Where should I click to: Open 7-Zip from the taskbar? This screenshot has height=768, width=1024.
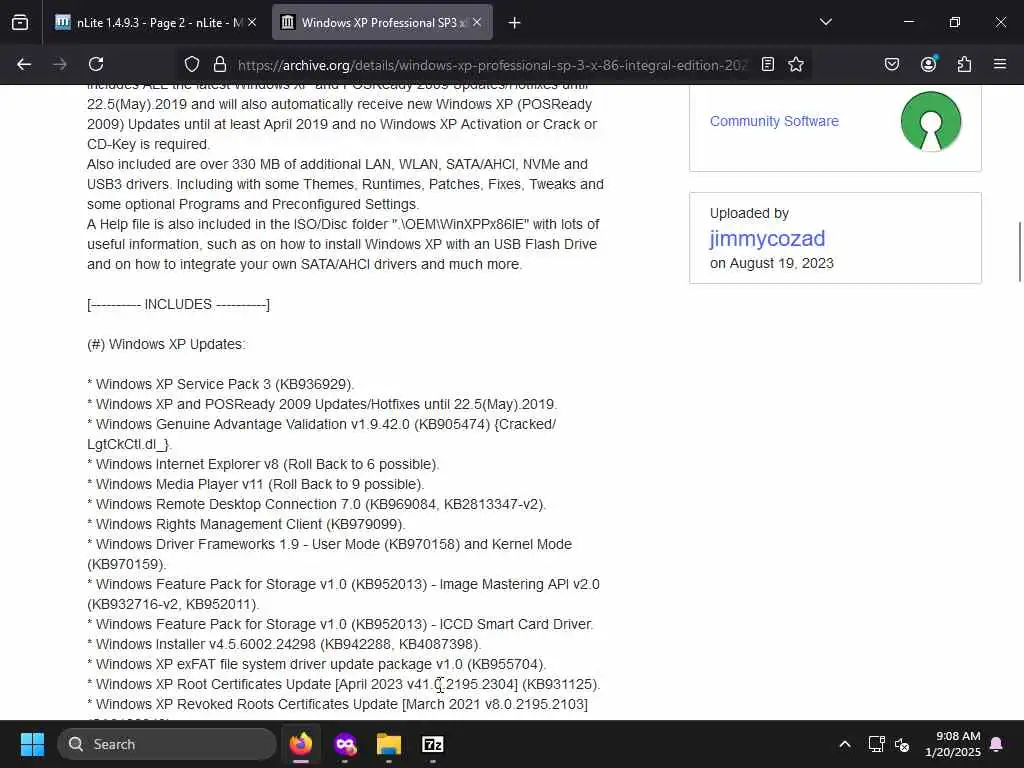tap(432, 744)
